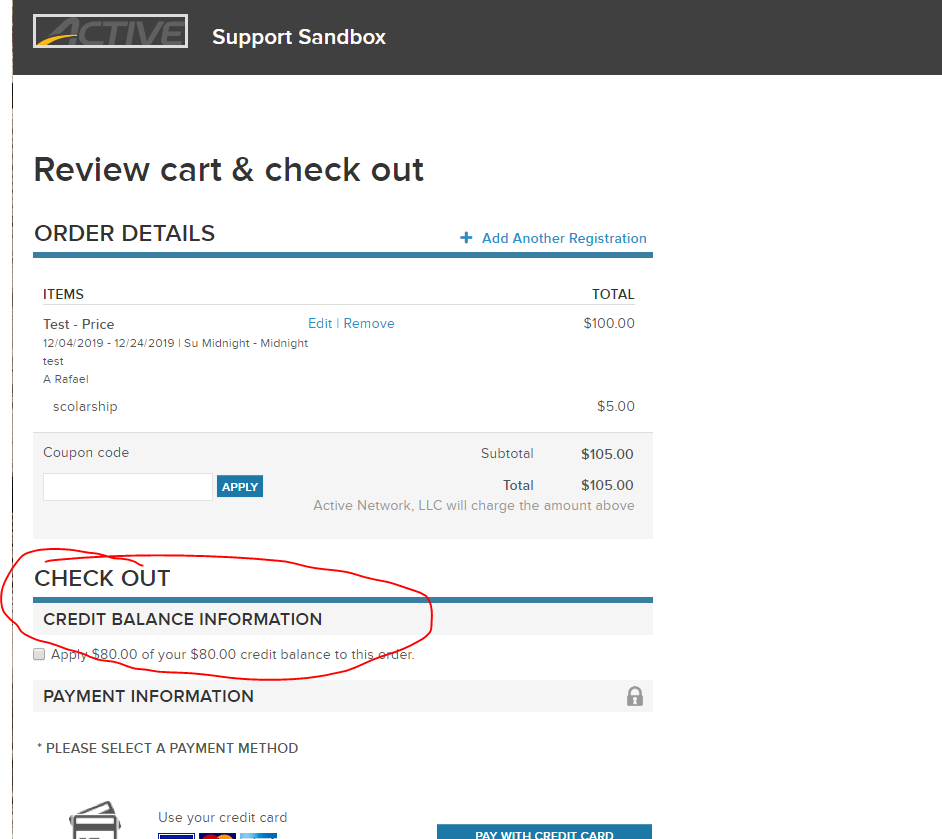942x839 pixels.
Task: Click the ORDER DETAILS section heading
Action: pos(124,233)
